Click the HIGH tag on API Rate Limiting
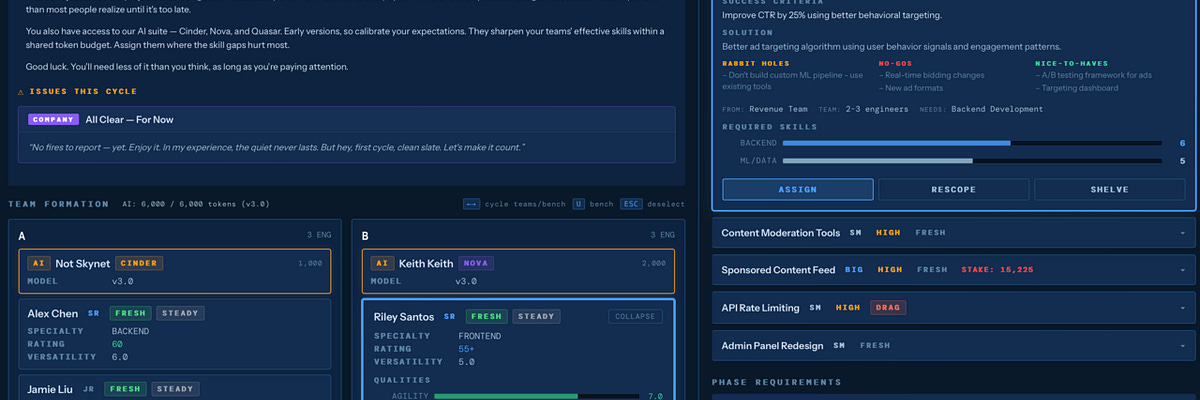 [848, 308]
